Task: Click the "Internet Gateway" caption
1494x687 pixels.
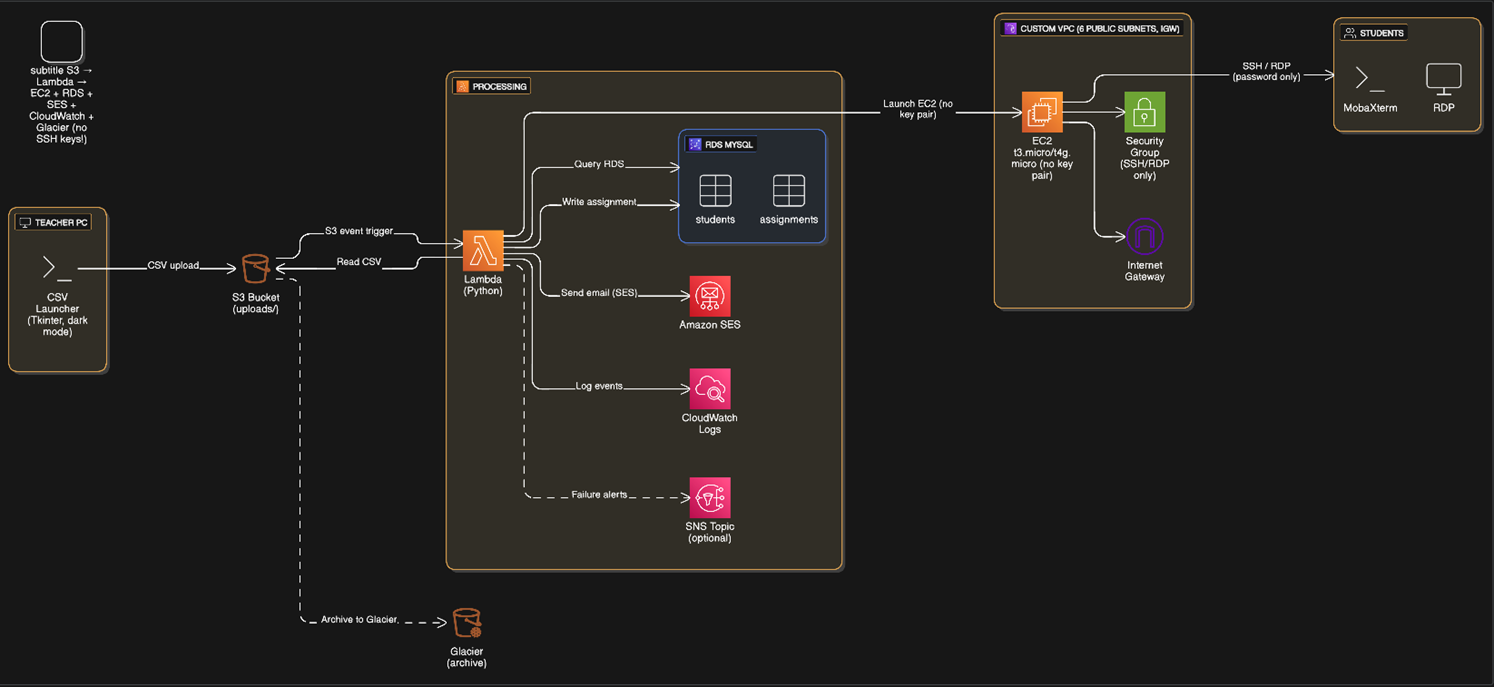Action: (1145, 271)
